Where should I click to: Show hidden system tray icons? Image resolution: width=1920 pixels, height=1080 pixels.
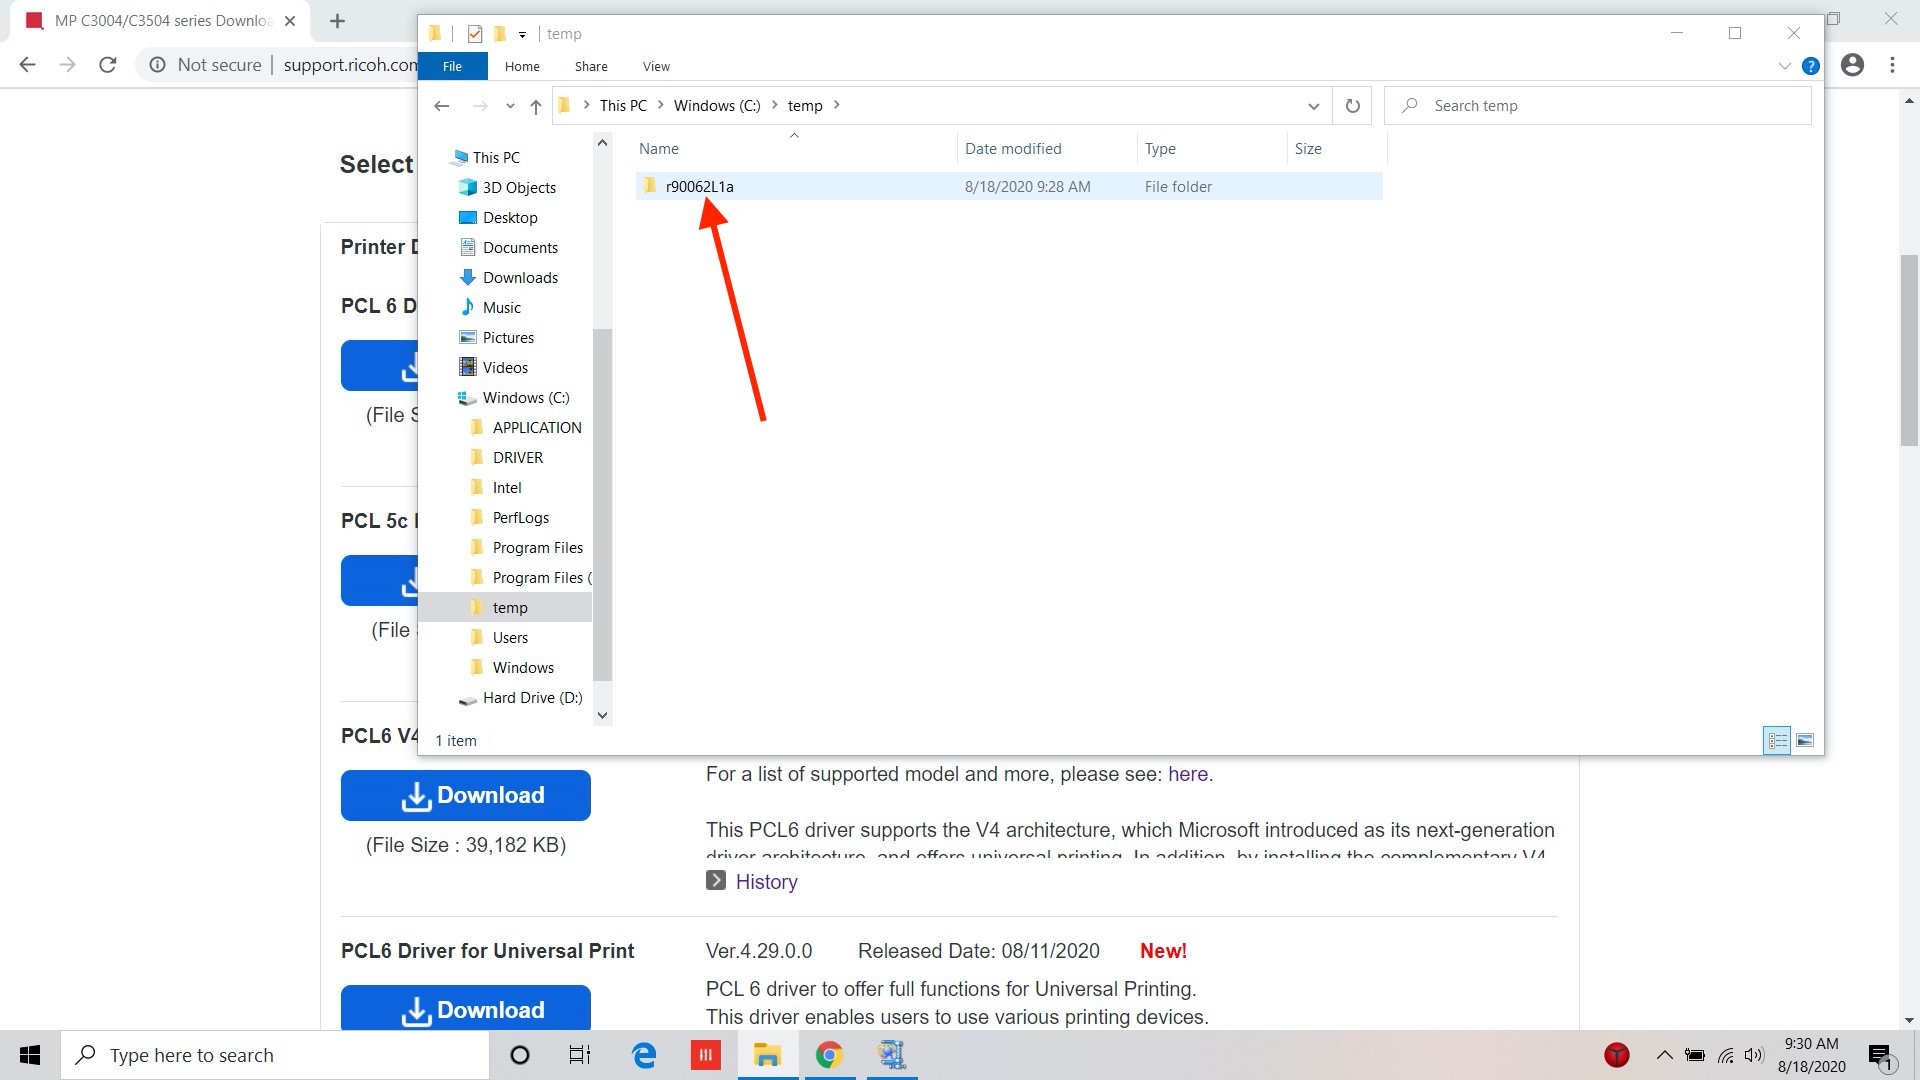(x=1664, y=1055)
